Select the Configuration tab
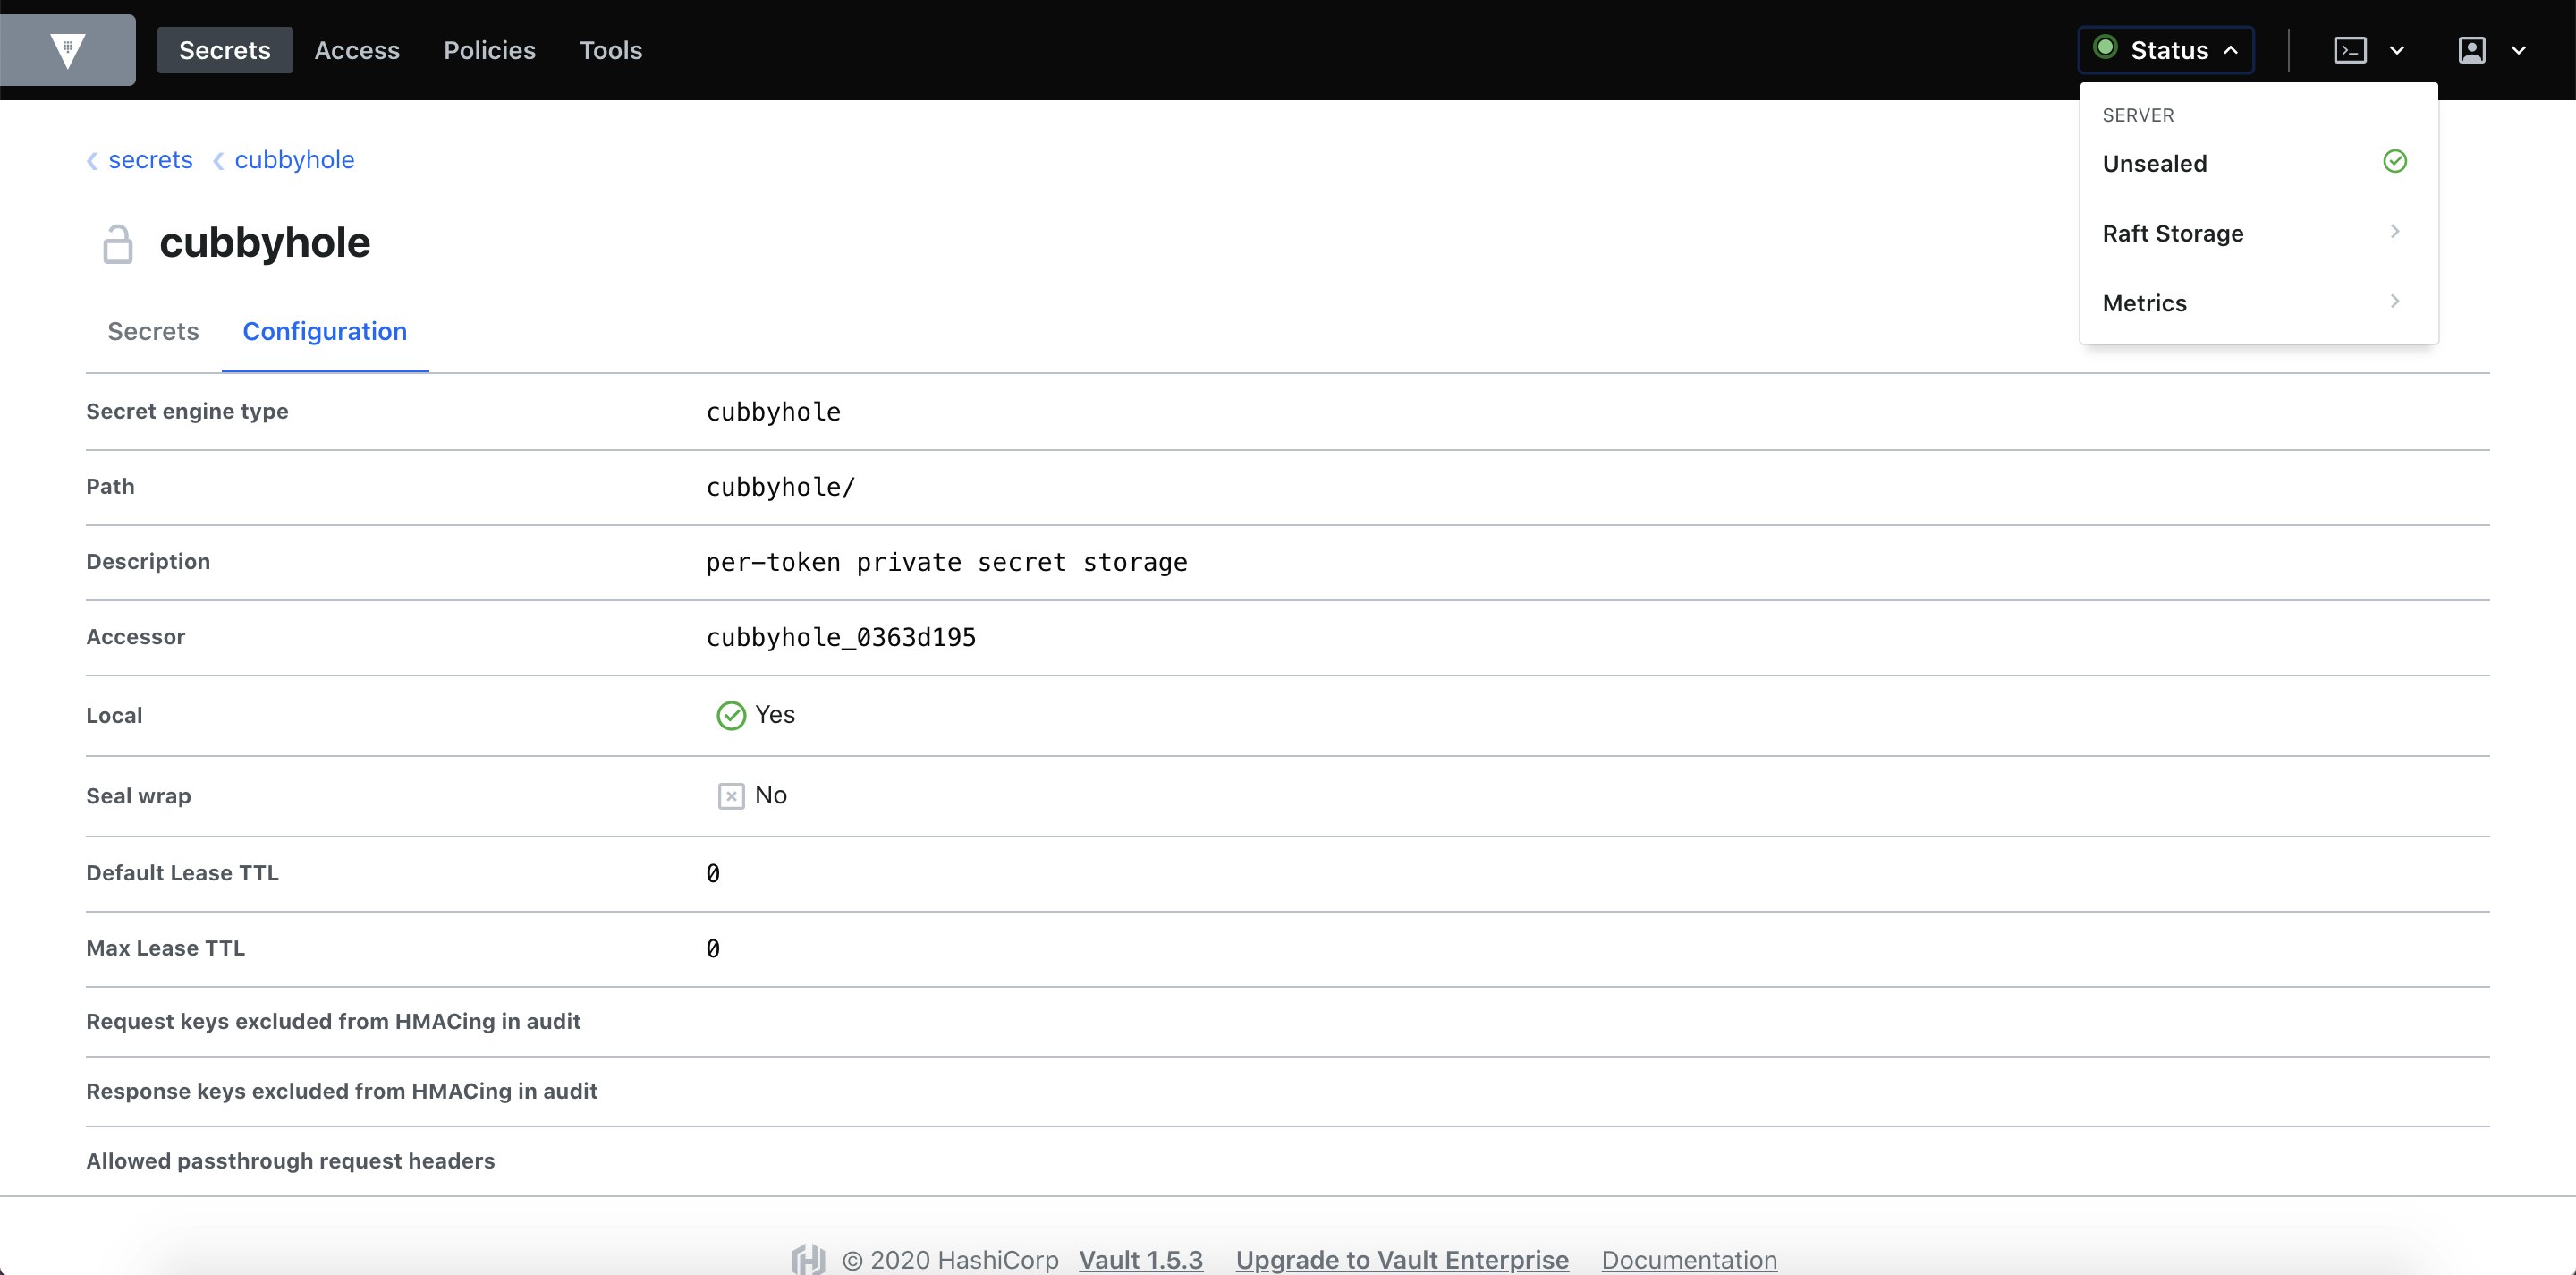Screen dimensions: 2576x1275 pos(325,331)
